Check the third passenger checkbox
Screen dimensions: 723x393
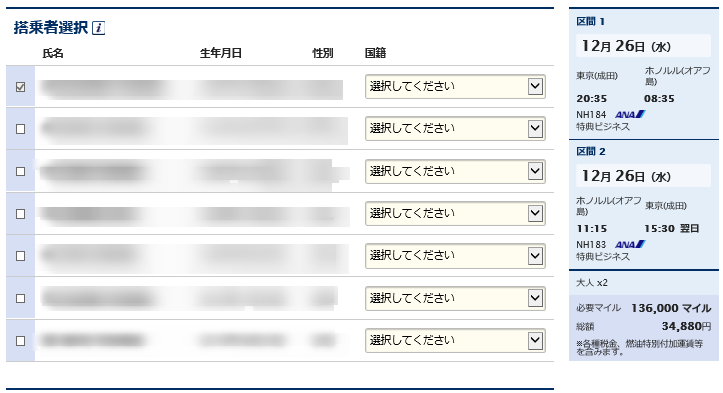pos(20,172)
